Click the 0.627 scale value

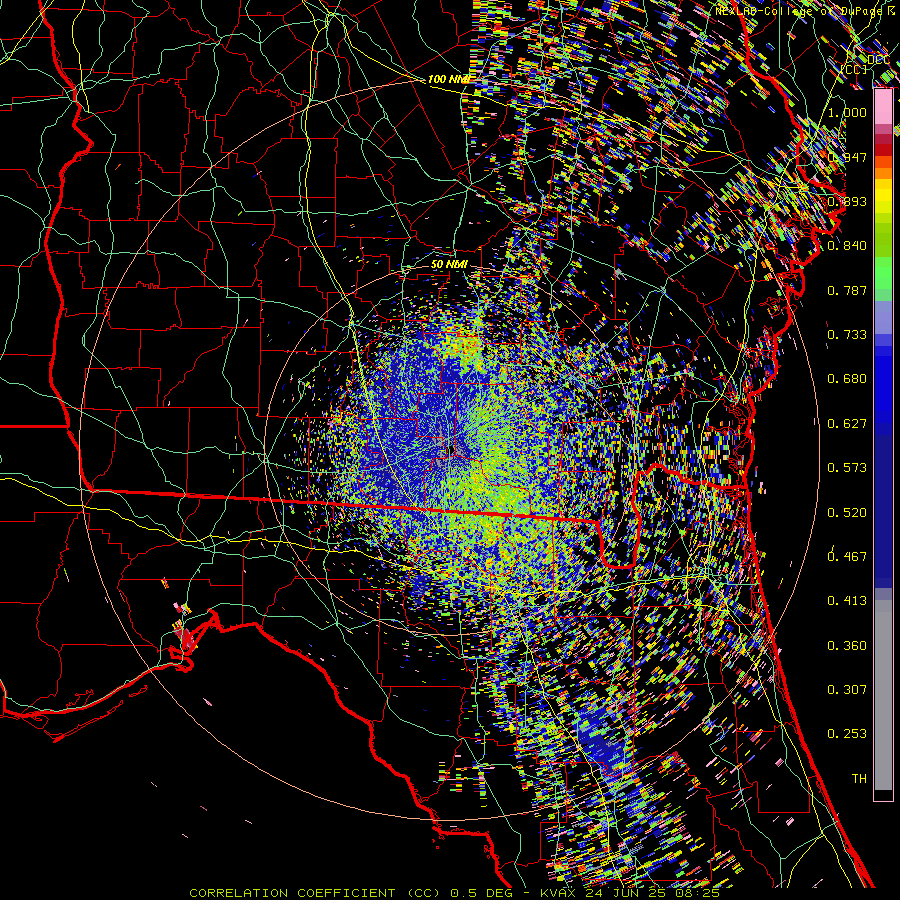[847, 424]
